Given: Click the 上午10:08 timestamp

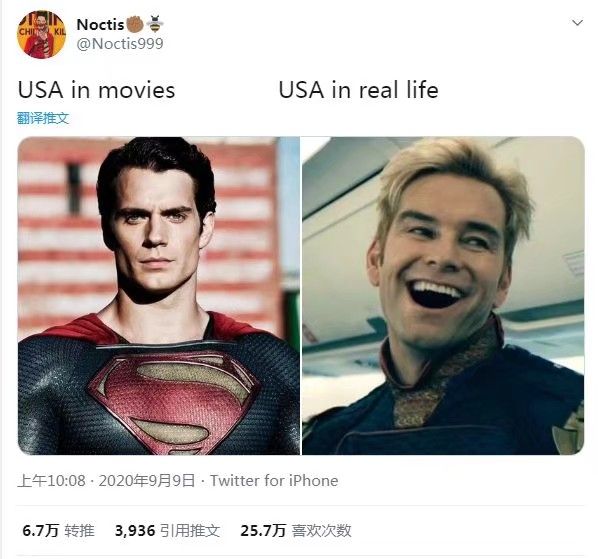Looking at the screenshot, I should click(51, 480).
